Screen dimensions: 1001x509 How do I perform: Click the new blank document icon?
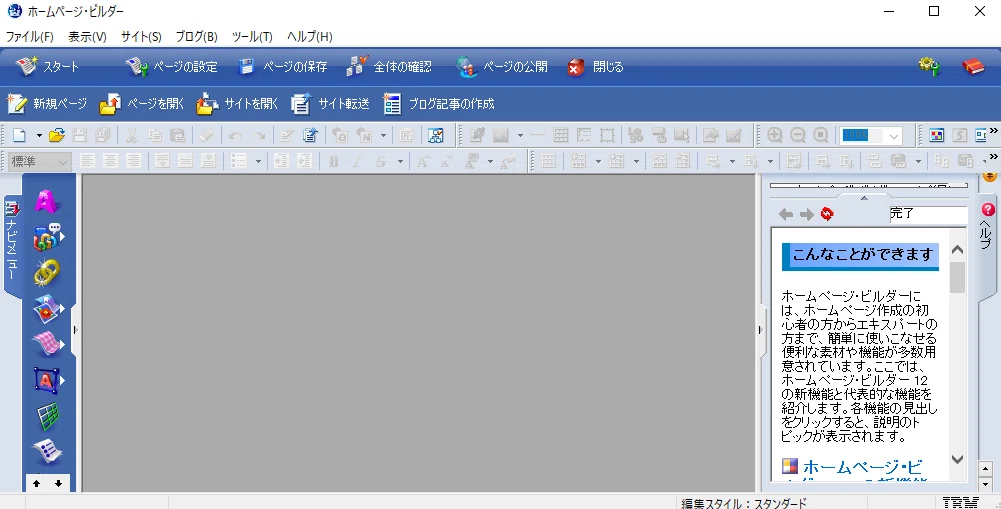coord(19,135)
